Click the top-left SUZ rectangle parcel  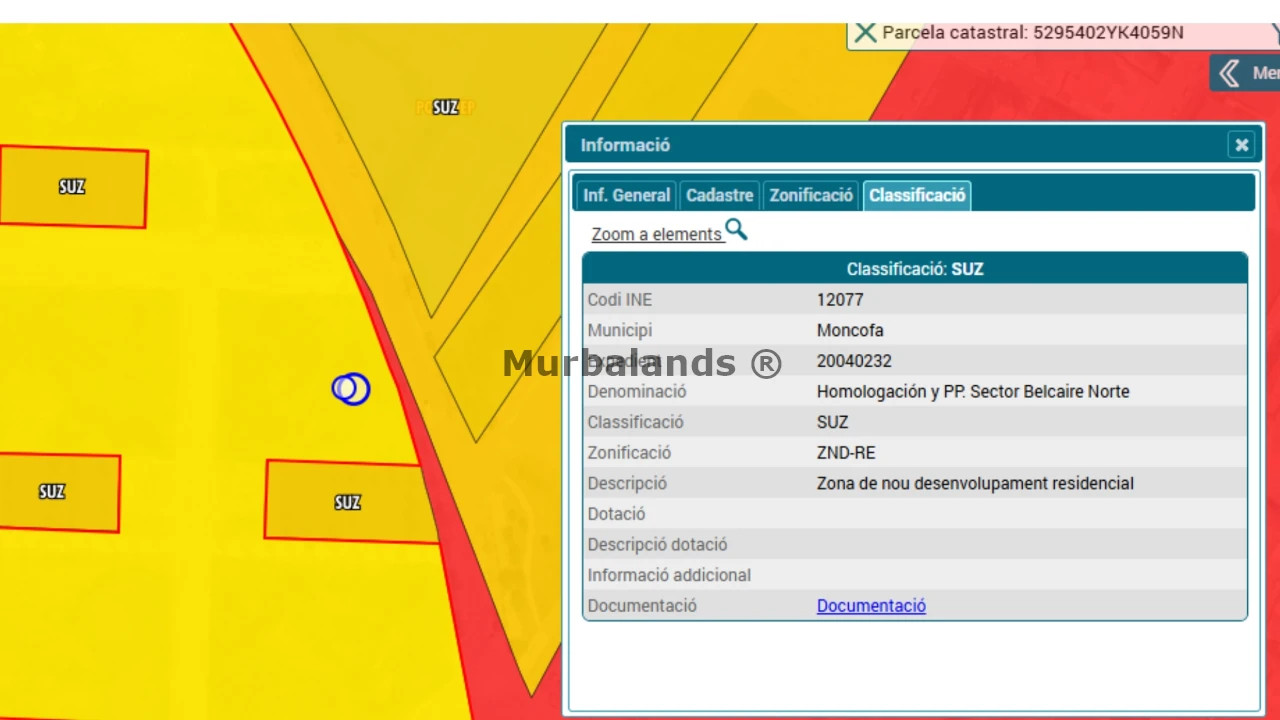pos(73,187)
